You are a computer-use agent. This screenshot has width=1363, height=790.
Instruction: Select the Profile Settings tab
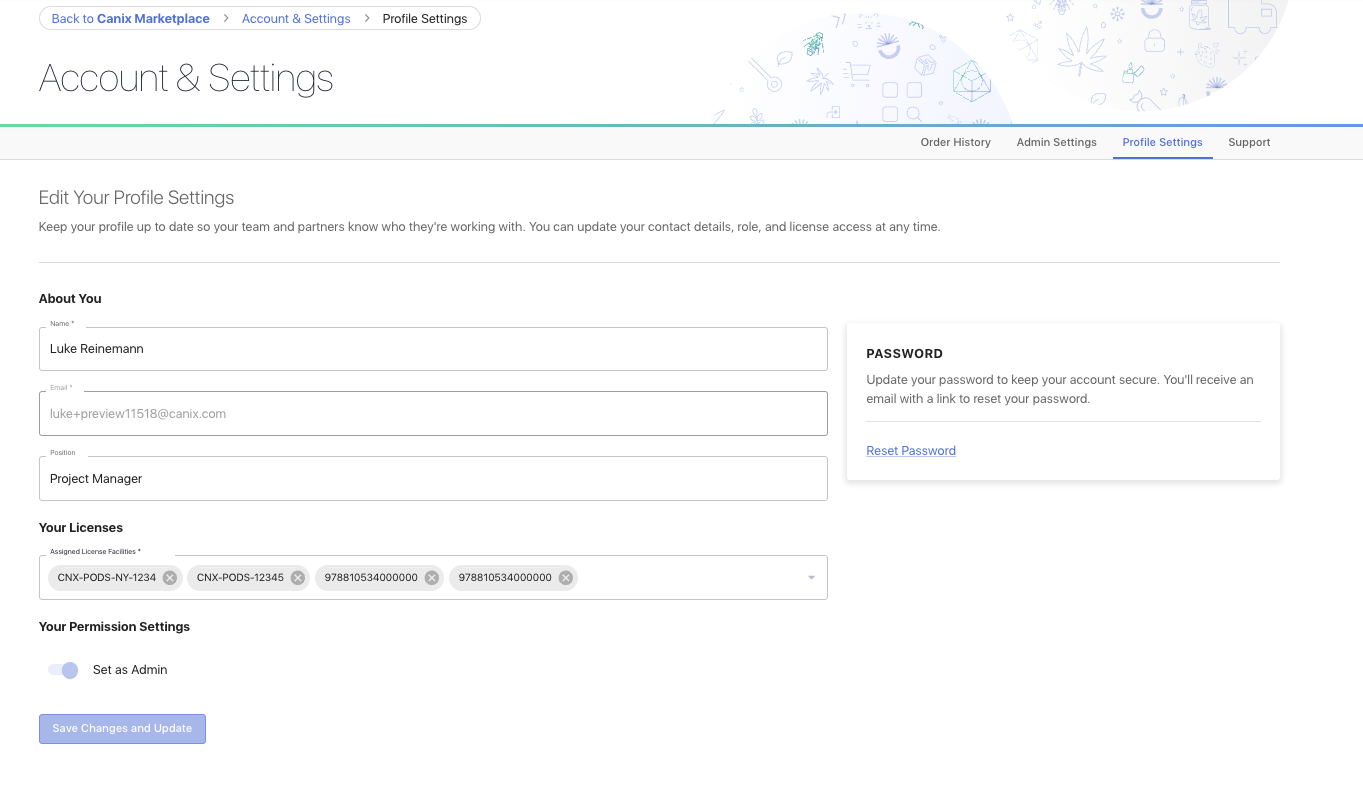pos(1162,142)
